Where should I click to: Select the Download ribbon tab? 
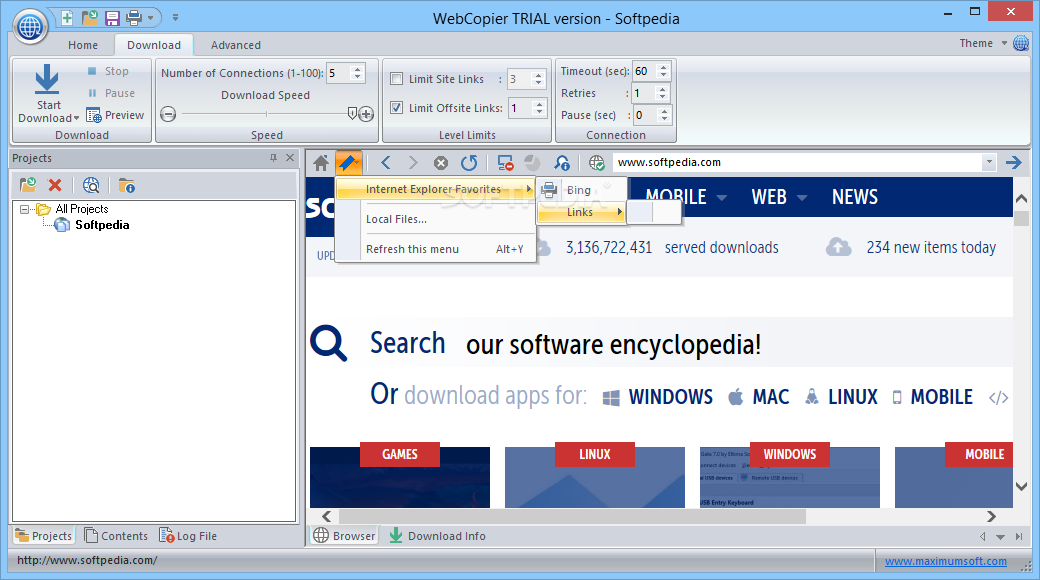click(154, 45)
